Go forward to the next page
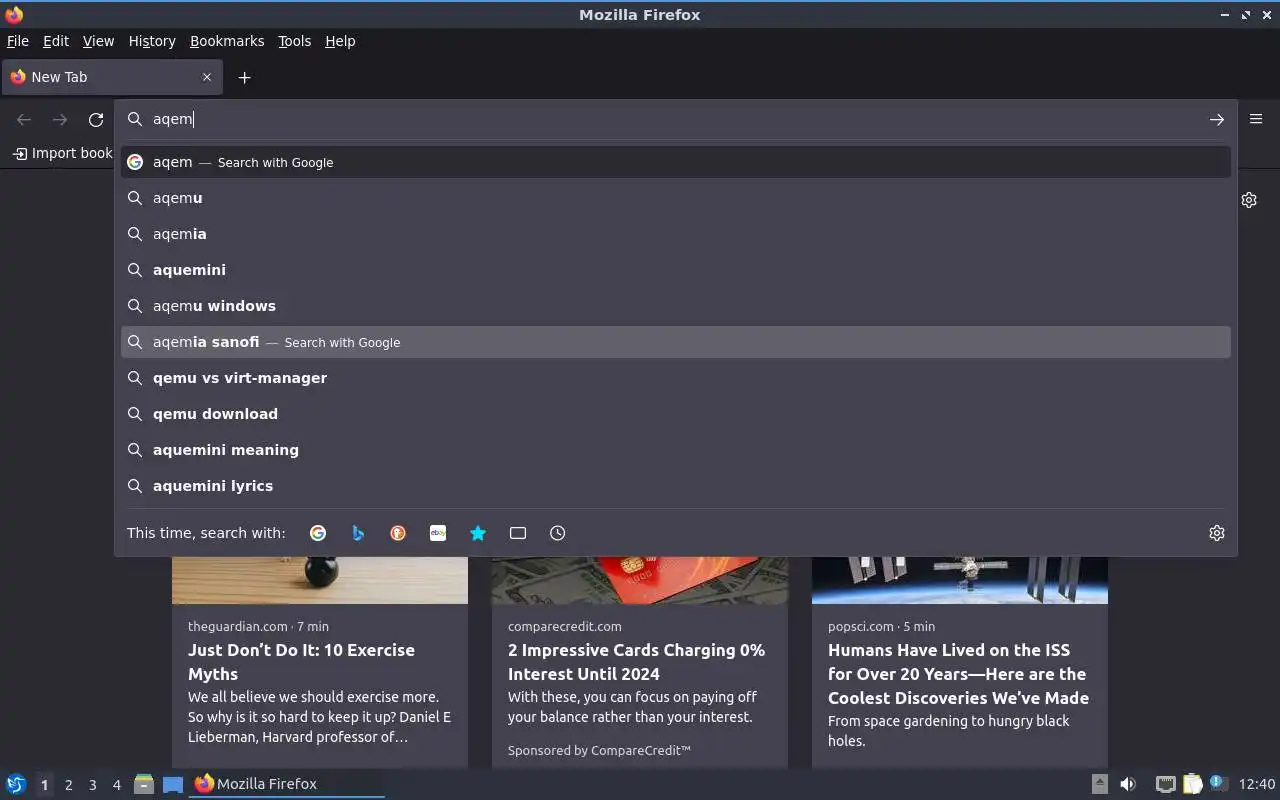Viewport: 1280px width, 800px height. point(60,119)
